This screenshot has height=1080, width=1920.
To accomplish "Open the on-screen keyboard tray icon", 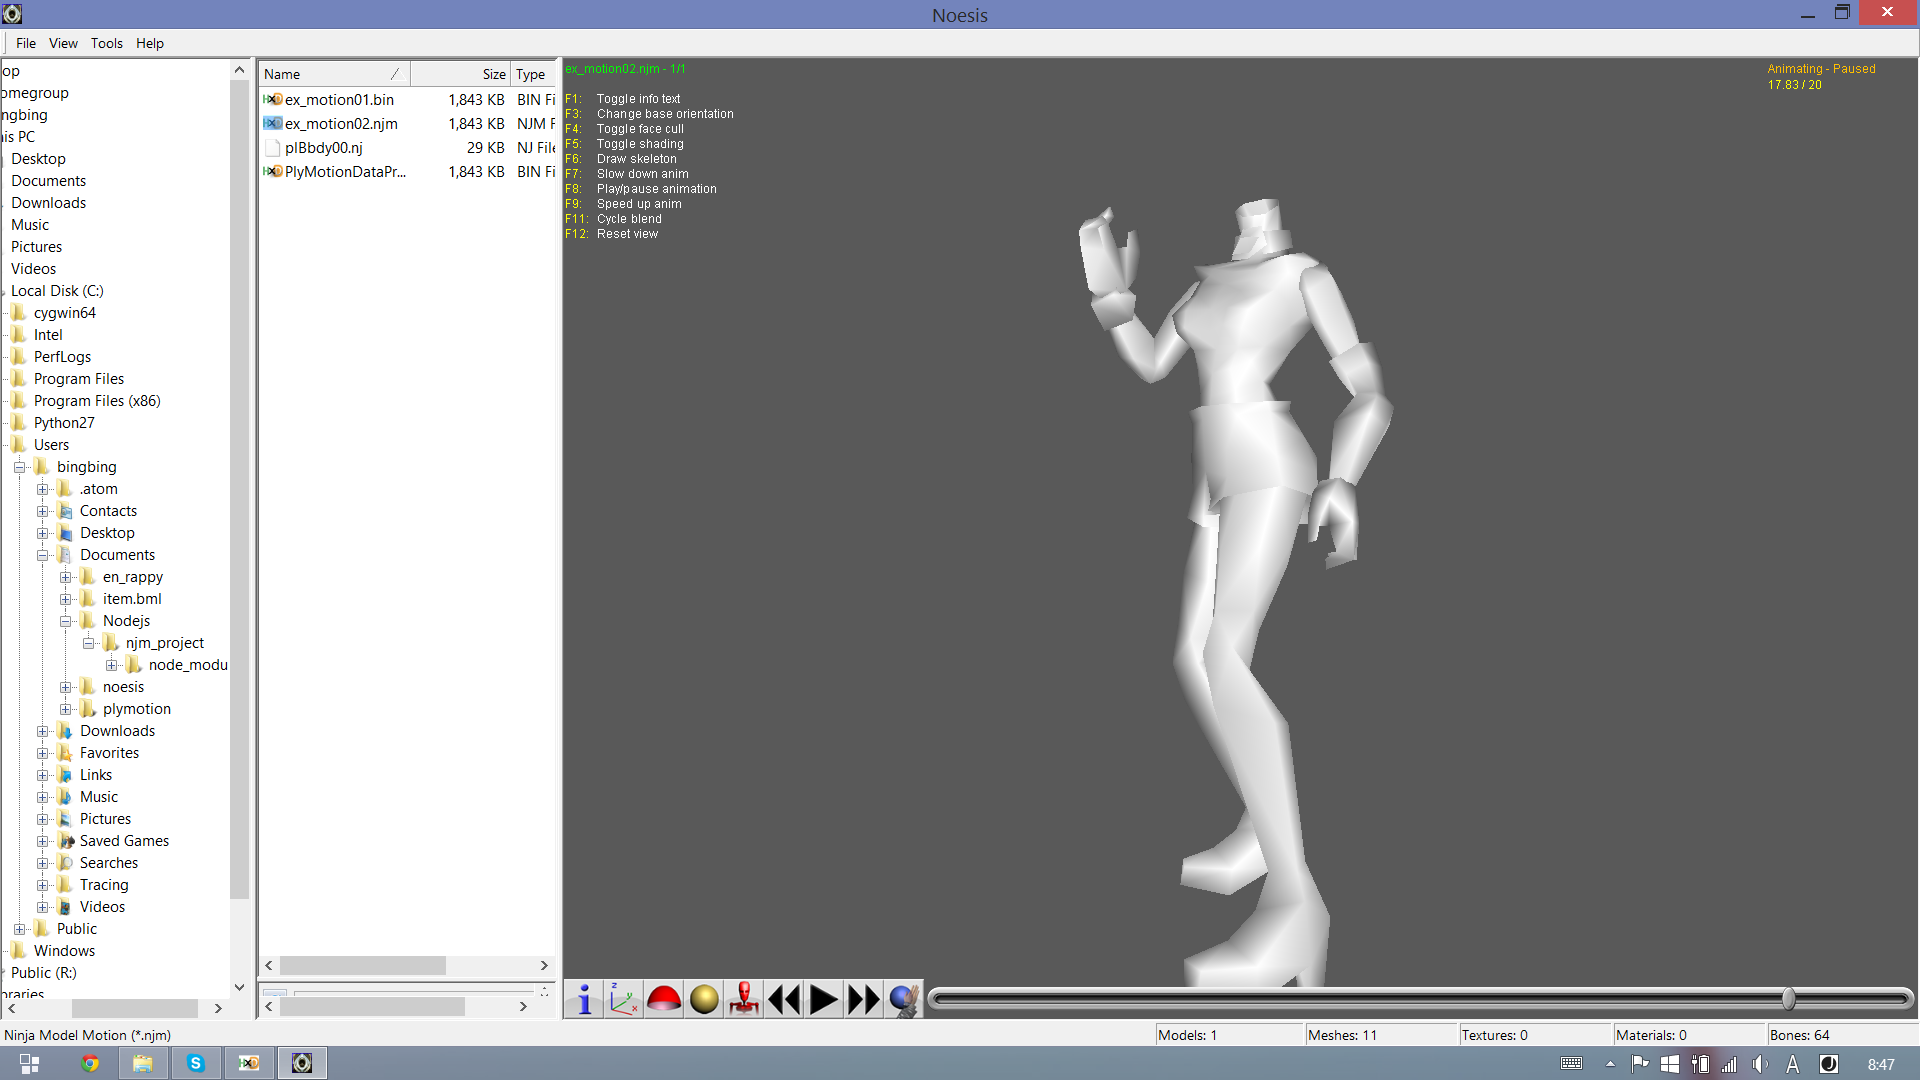I will click(x=1572, y=1064).
